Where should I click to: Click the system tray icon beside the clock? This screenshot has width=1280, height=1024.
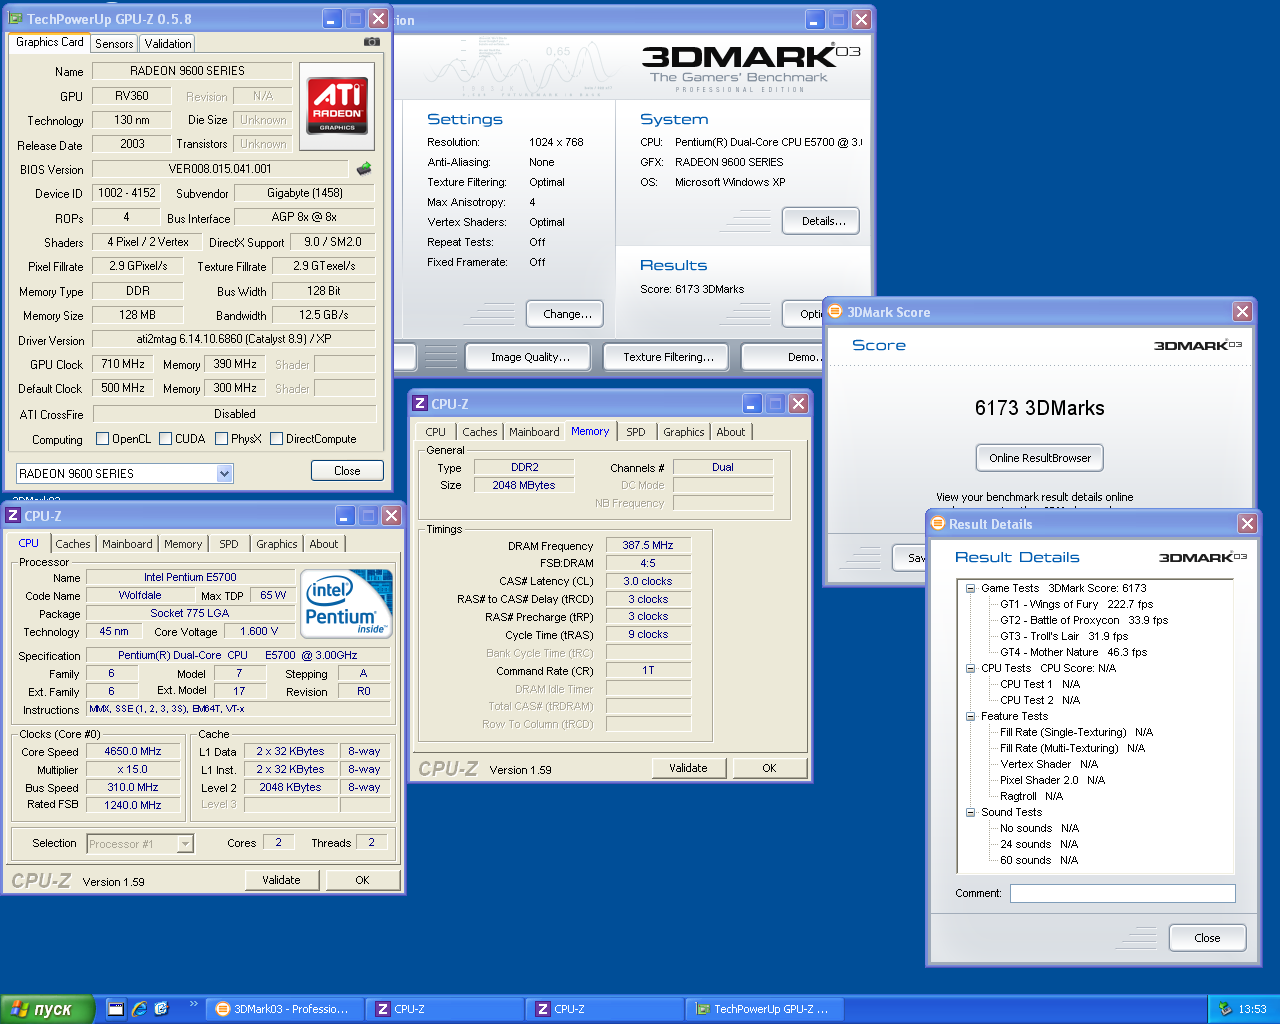tap(1225, 1009)
